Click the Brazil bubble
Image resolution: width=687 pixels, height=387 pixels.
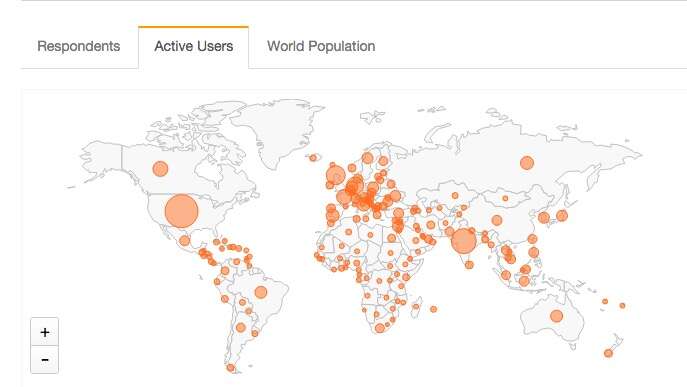[x=261, y=292]
